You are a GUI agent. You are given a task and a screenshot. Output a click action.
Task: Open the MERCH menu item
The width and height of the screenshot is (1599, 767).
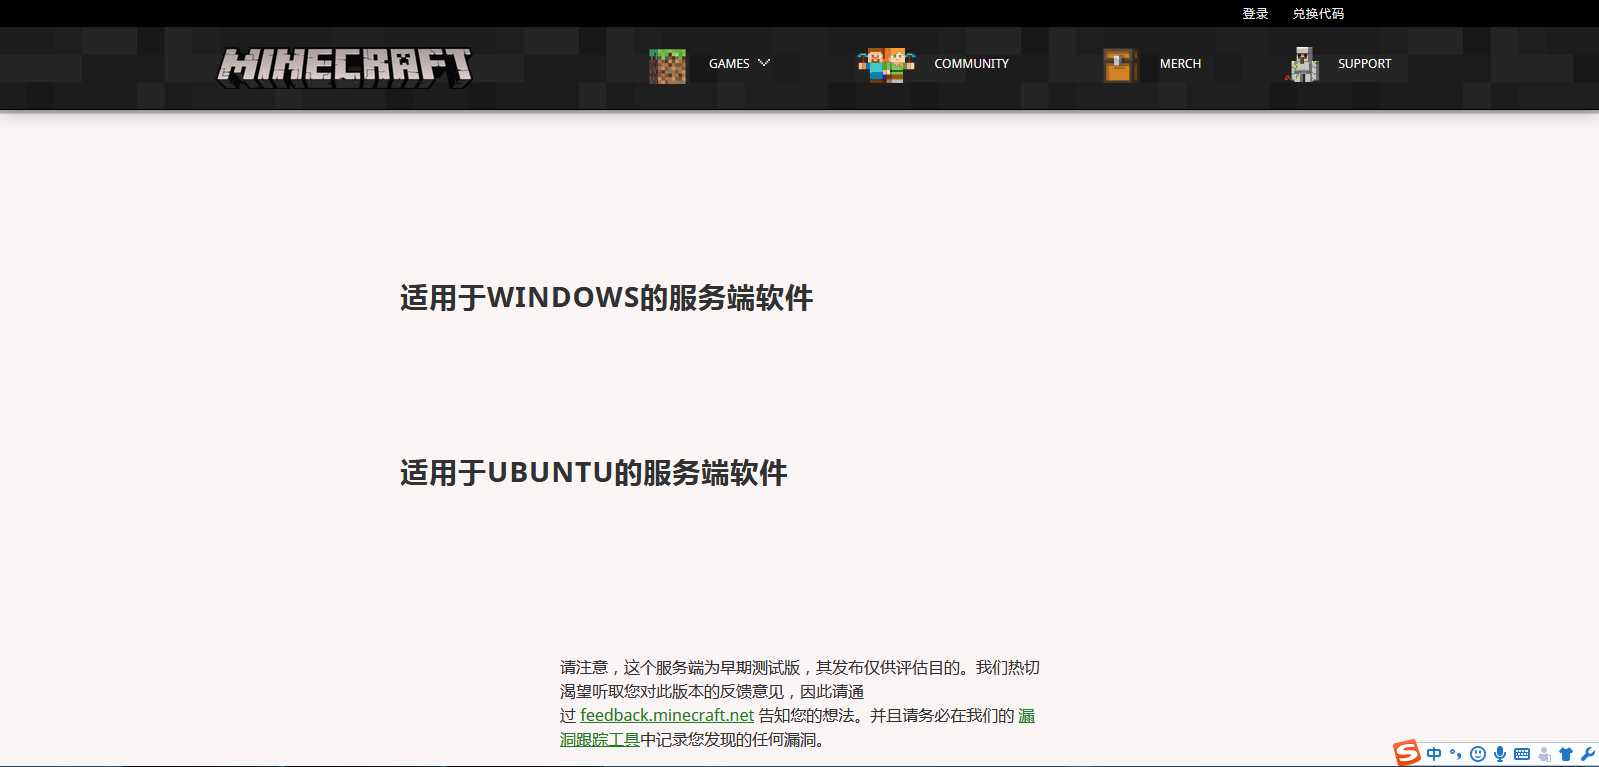(x=1180, y=64)
